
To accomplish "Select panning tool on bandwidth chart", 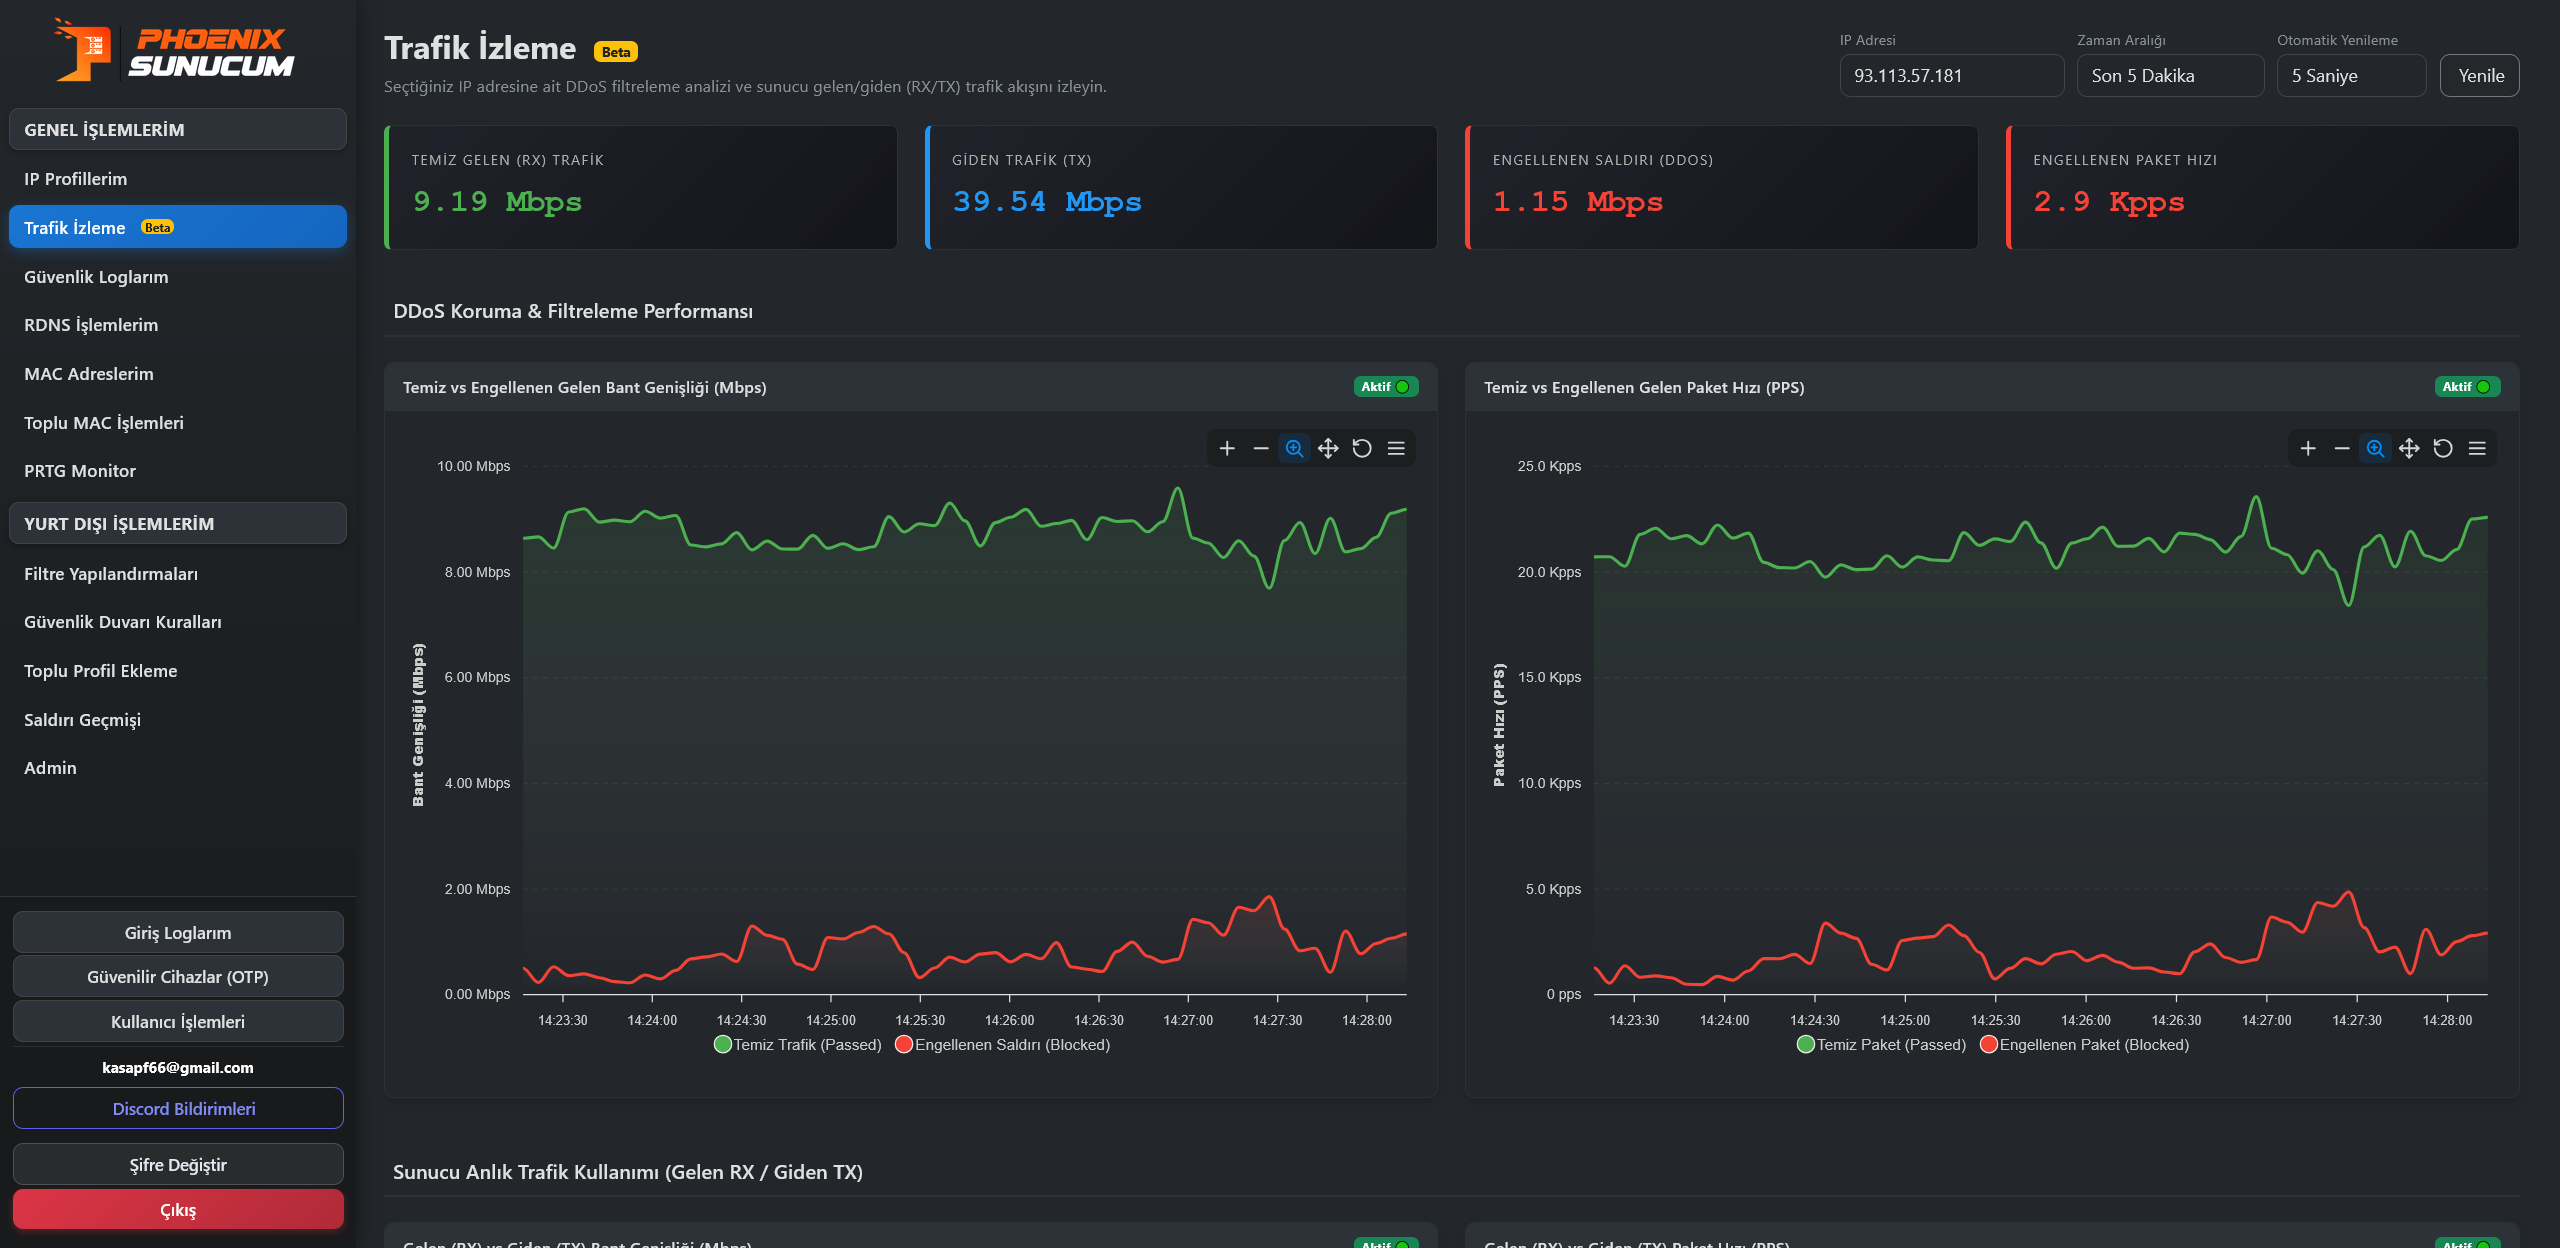I will tap(1328, 449).
